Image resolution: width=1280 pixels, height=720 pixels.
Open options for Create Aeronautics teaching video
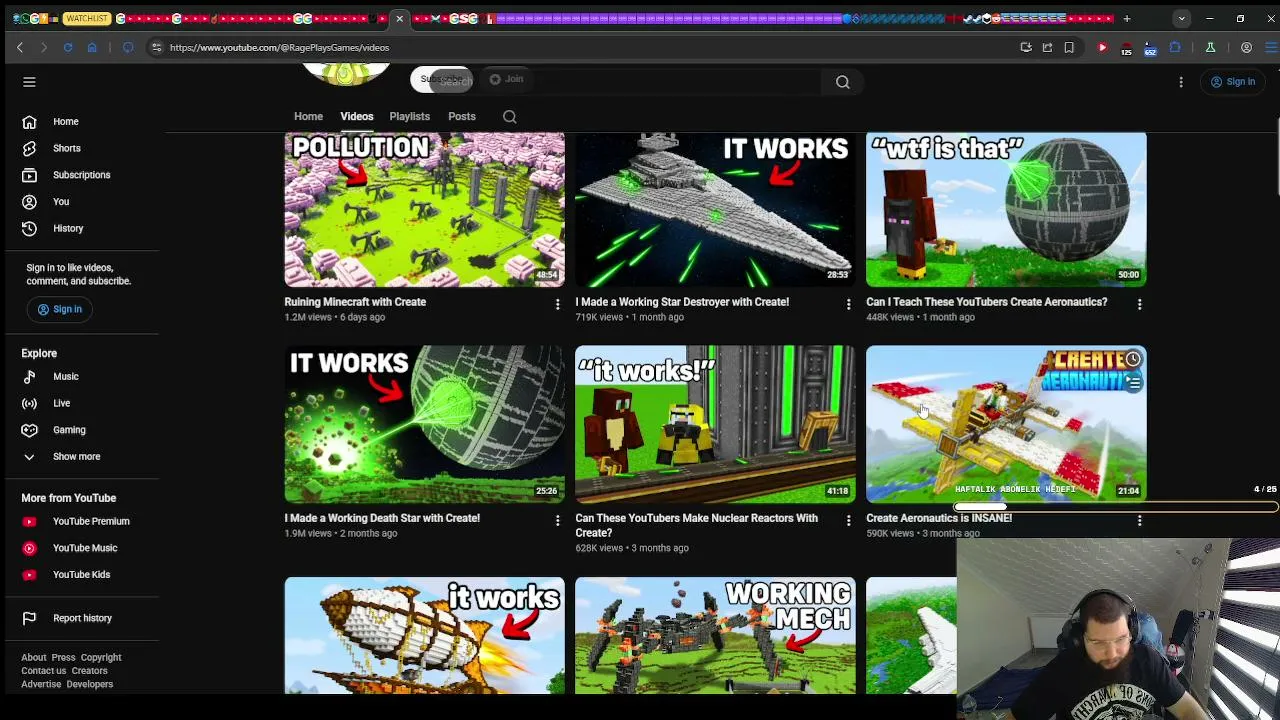click(x=1139, y=304)
